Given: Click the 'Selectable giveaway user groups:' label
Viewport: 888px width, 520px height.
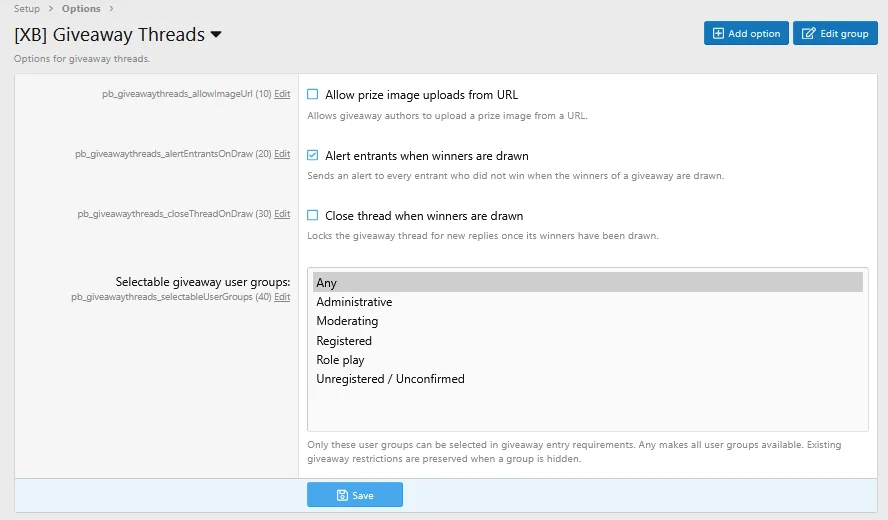Looking at the screenshot, I should [x=203, y=282].
